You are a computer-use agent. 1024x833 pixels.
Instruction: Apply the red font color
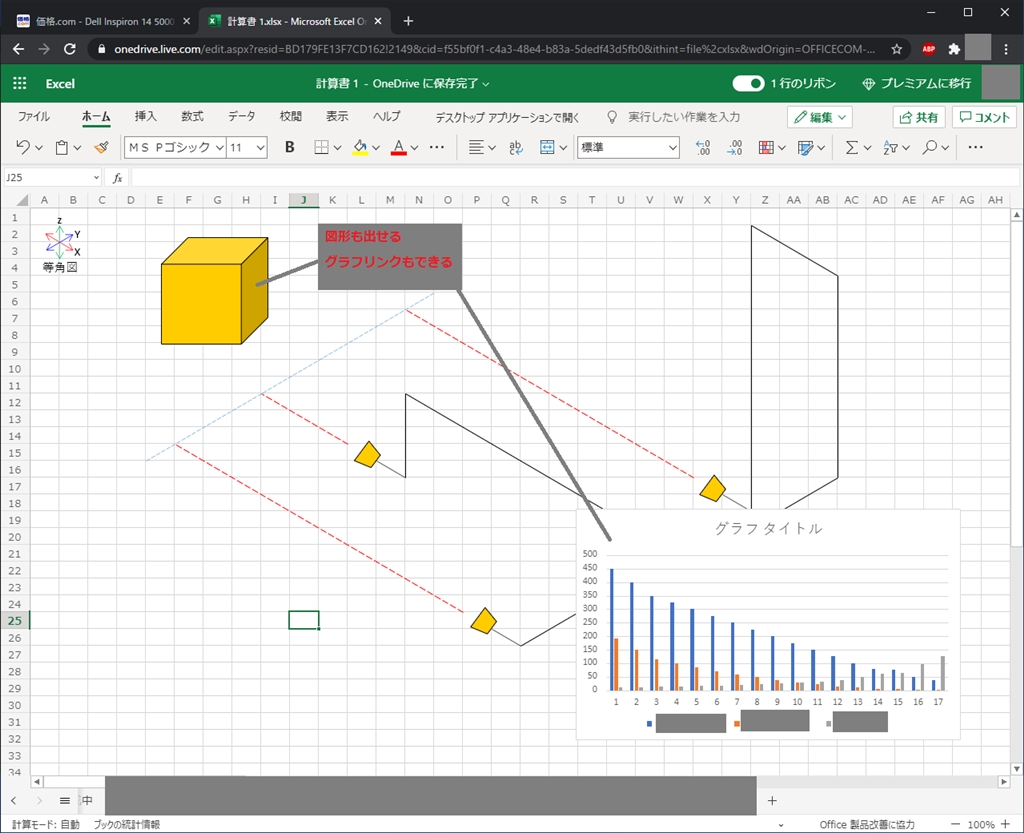point(398,148)
